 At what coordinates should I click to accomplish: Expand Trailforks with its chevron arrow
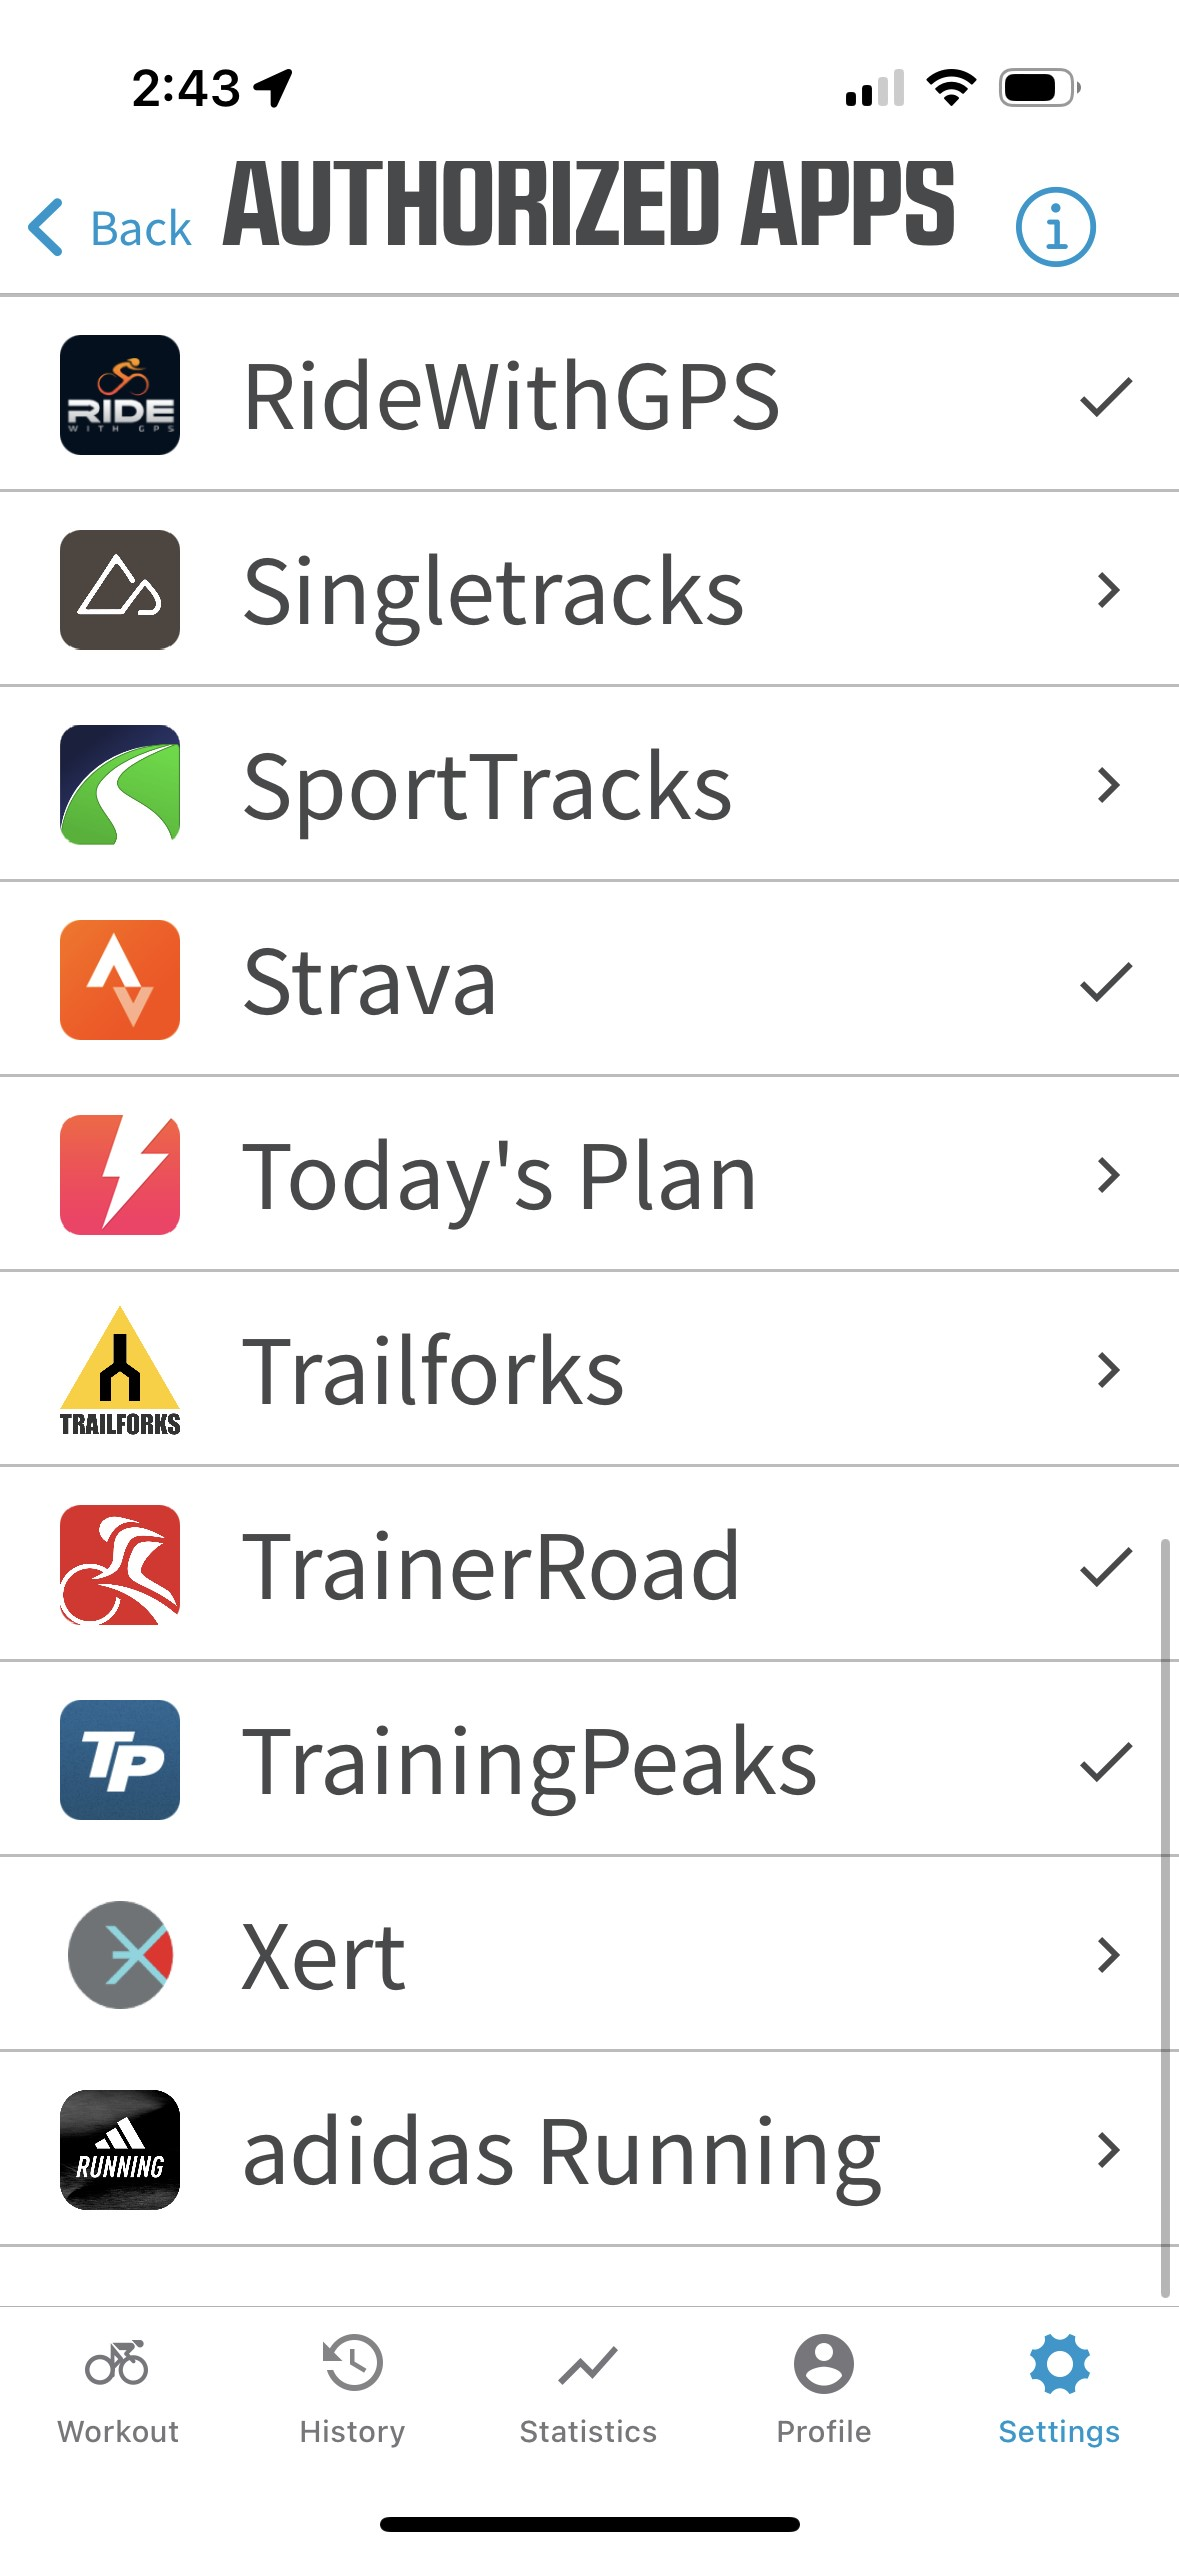pyautogui.click(x=1108, y=1370)
